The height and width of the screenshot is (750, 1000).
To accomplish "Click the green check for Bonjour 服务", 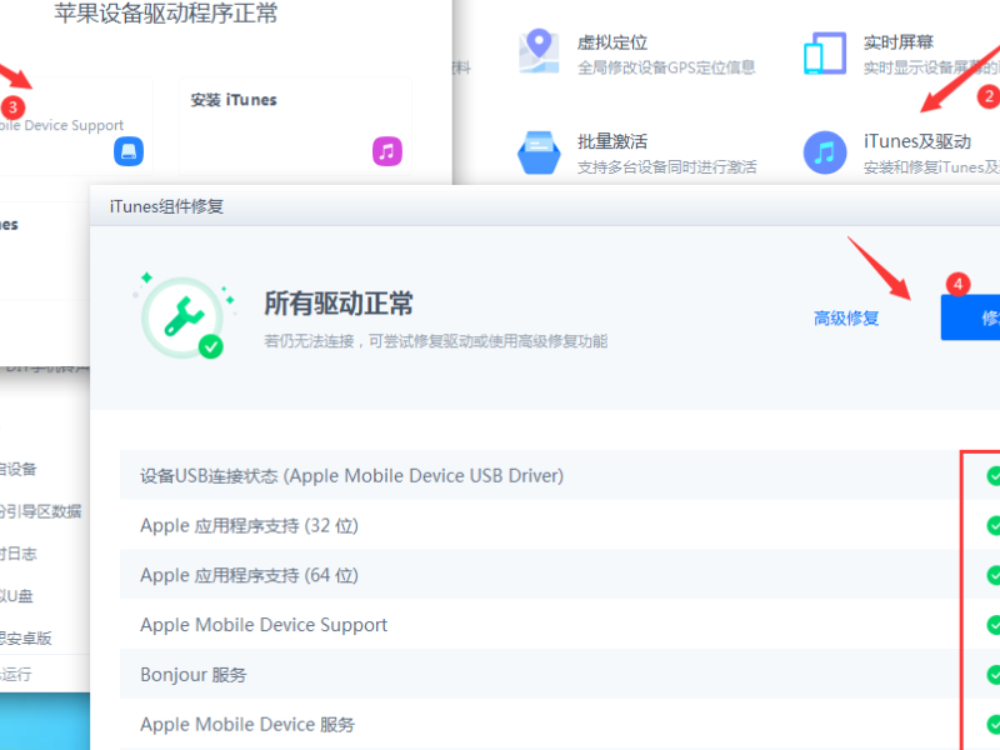I will [994, 675].
